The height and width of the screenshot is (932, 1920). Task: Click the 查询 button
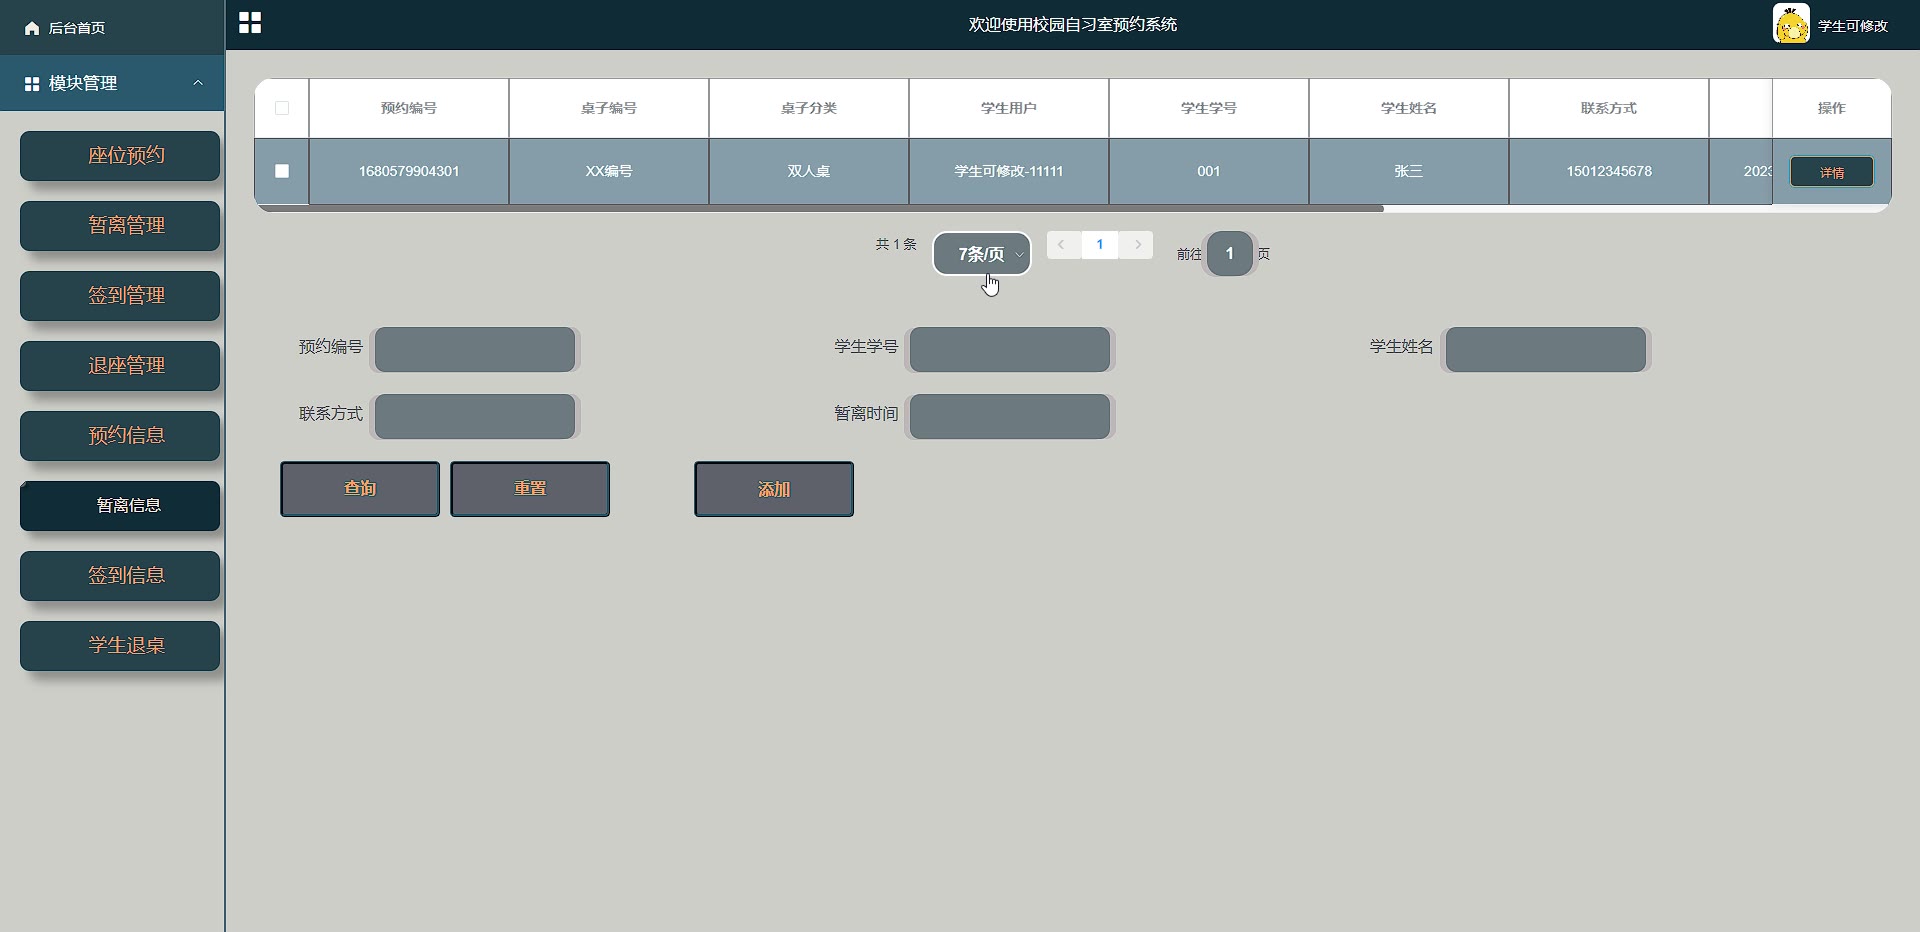pyautogui.click(x=360, y=489)
